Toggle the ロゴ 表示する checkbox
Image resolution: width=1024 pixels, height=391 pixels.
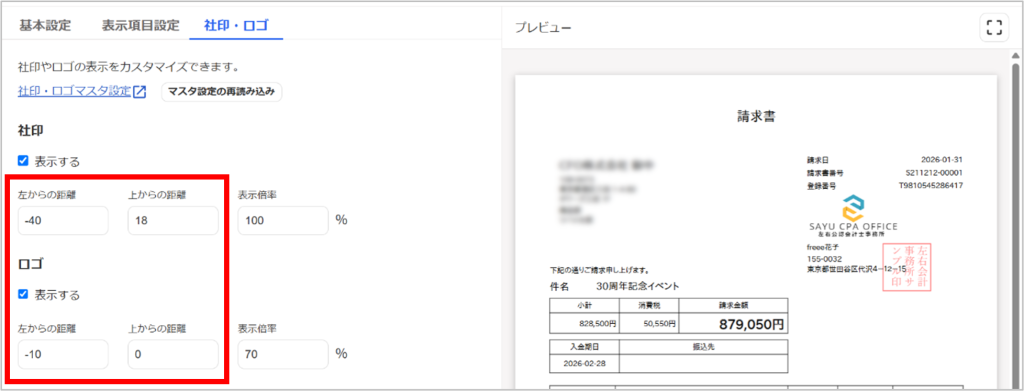tap(23, 294)
